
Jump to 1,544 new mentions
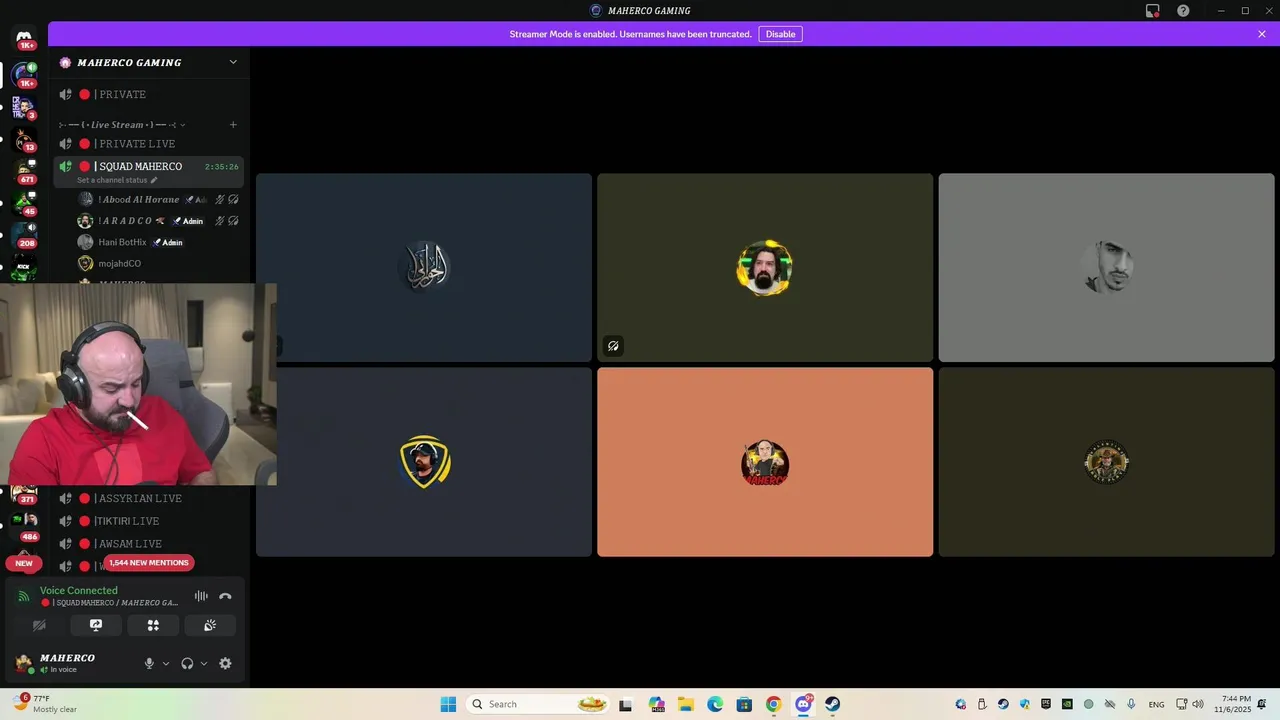149,563
